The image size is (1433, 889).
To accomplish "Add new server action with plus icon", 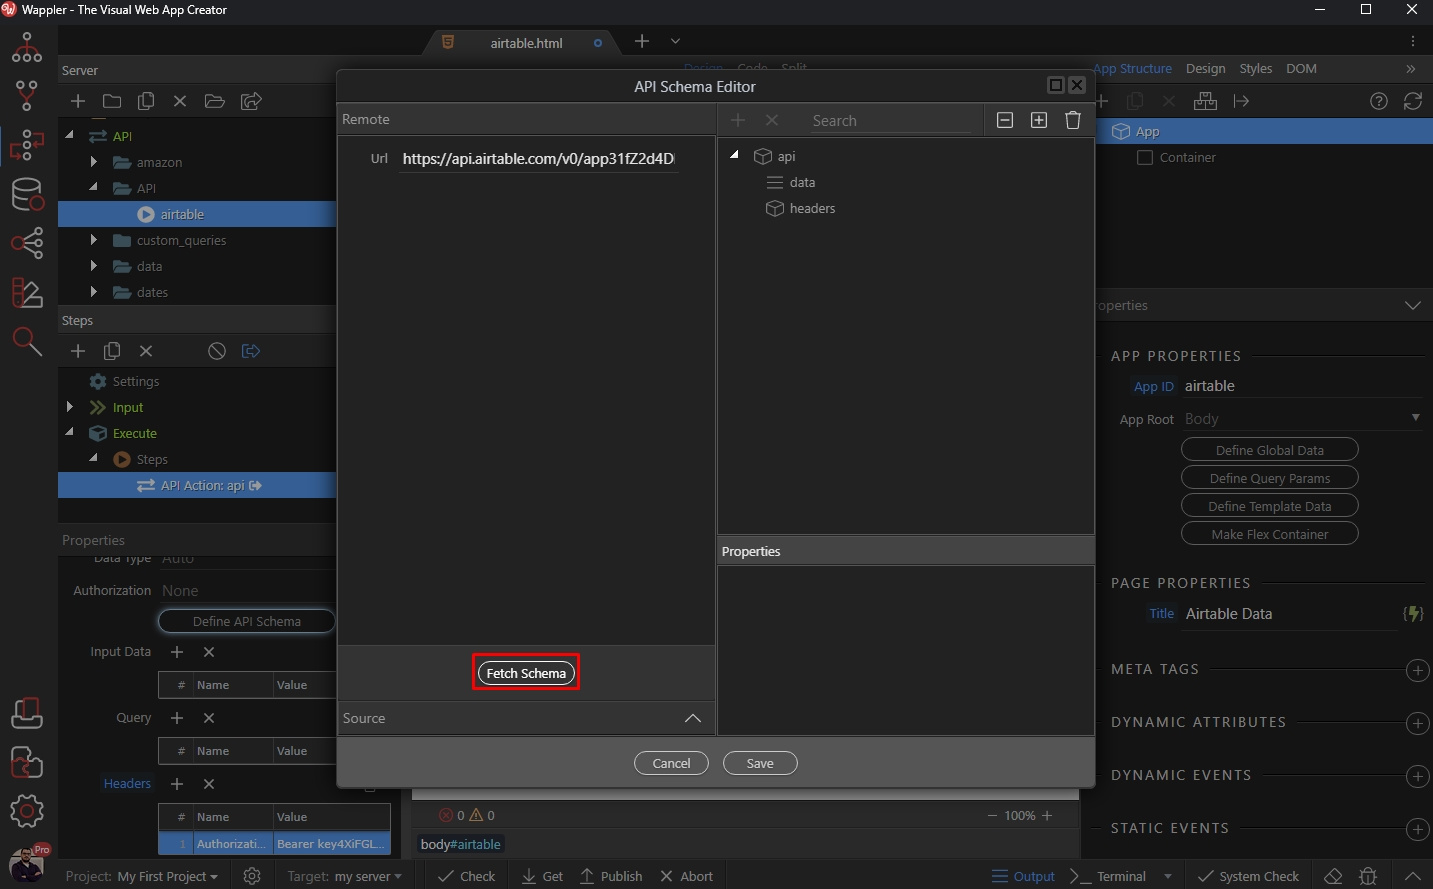I will tap(78, 101).
